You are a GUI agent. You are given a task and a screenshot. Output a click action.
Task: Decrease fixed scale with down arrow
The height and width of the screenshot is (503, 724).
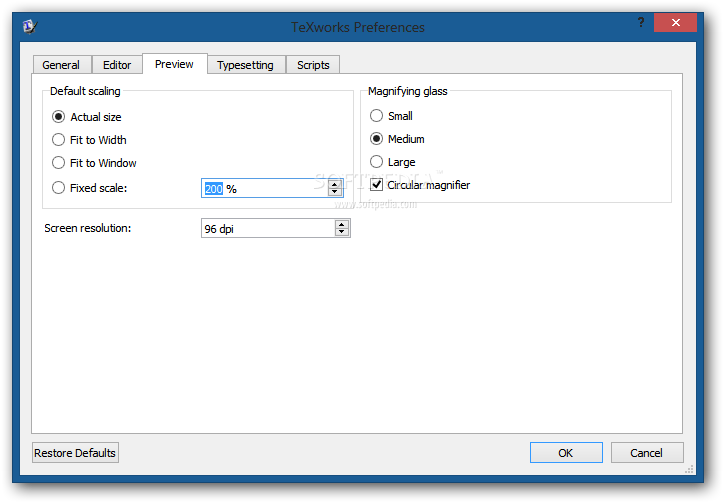(335, 192)
